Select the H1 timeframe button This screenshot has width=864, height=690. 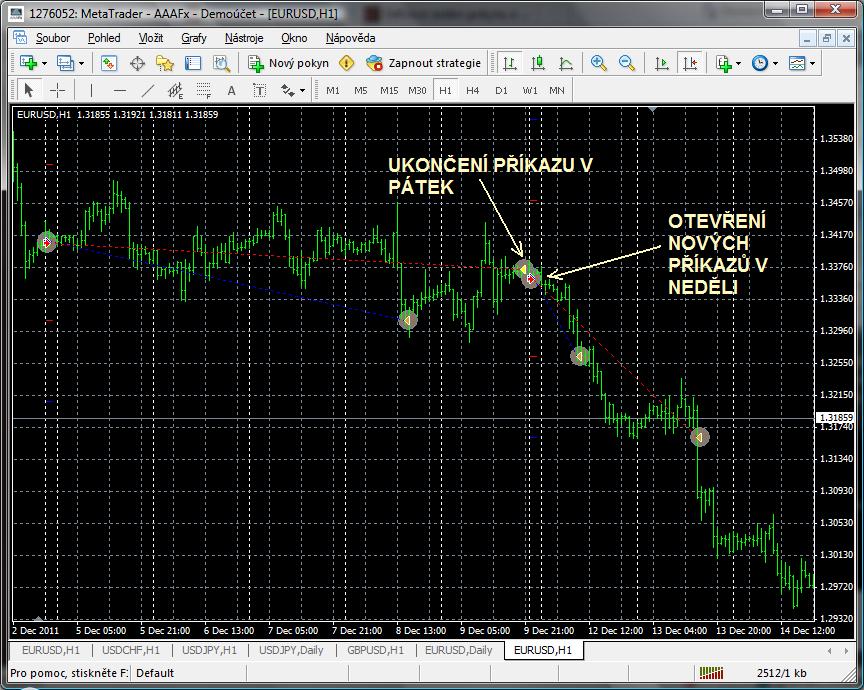pos(445,90)
